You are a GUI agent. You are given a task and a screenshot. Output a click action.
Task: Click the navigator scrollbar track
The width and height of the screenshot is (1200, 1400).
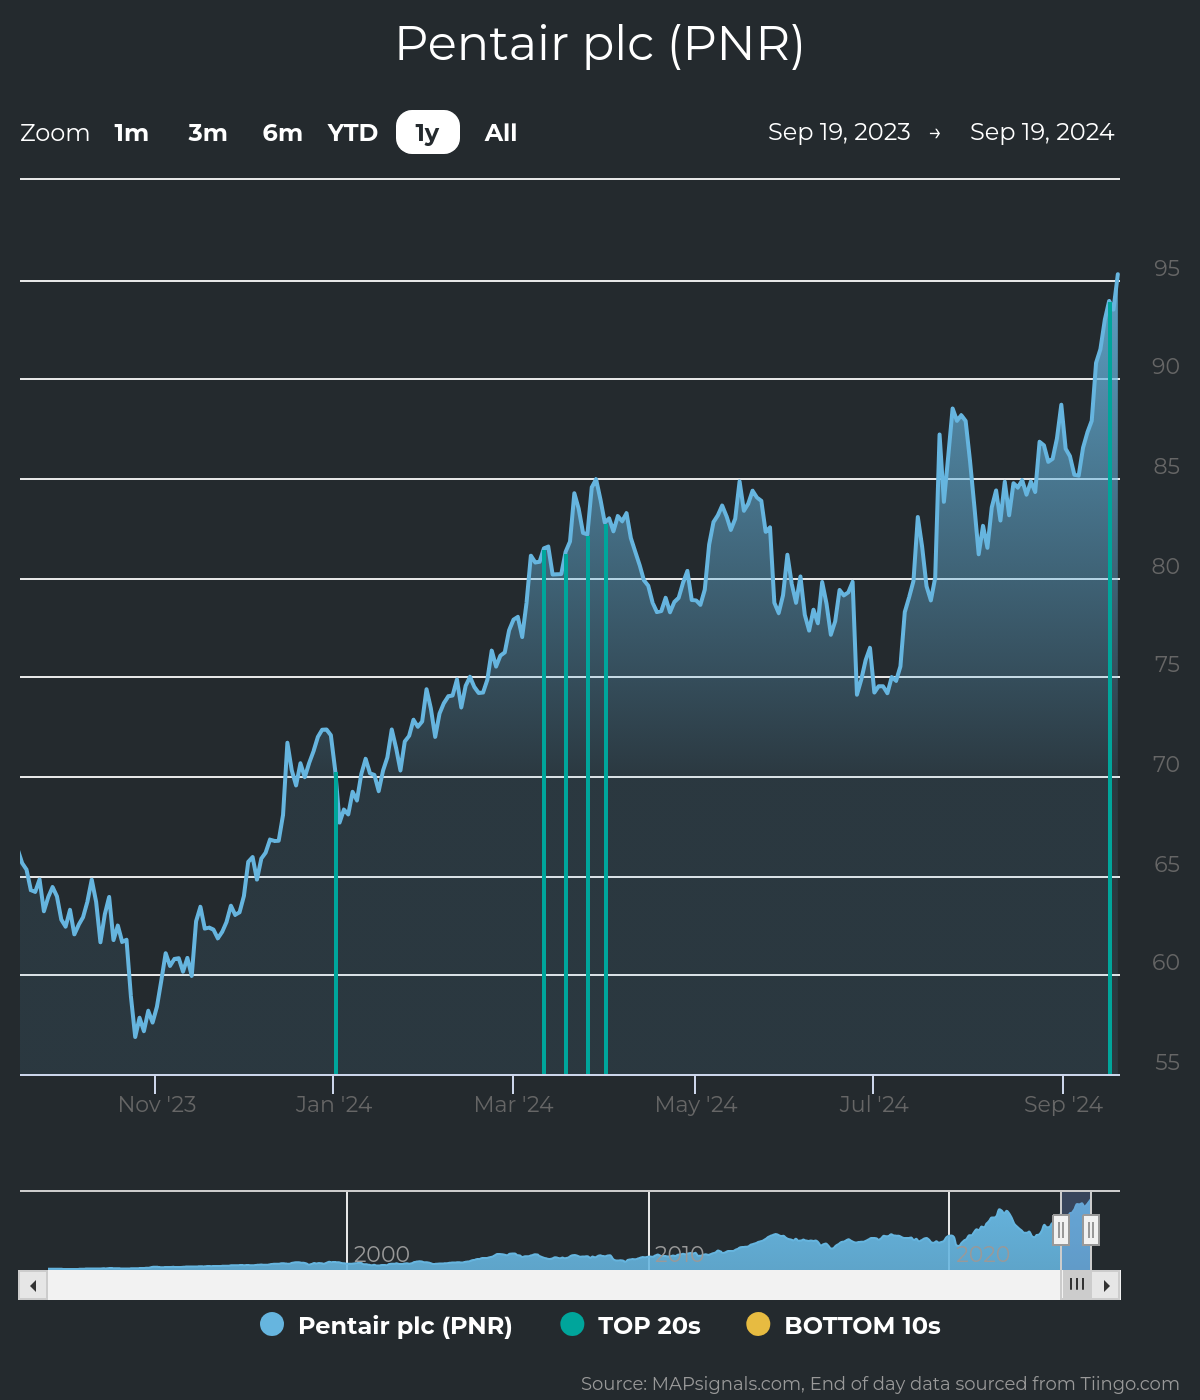(553, 1285)
